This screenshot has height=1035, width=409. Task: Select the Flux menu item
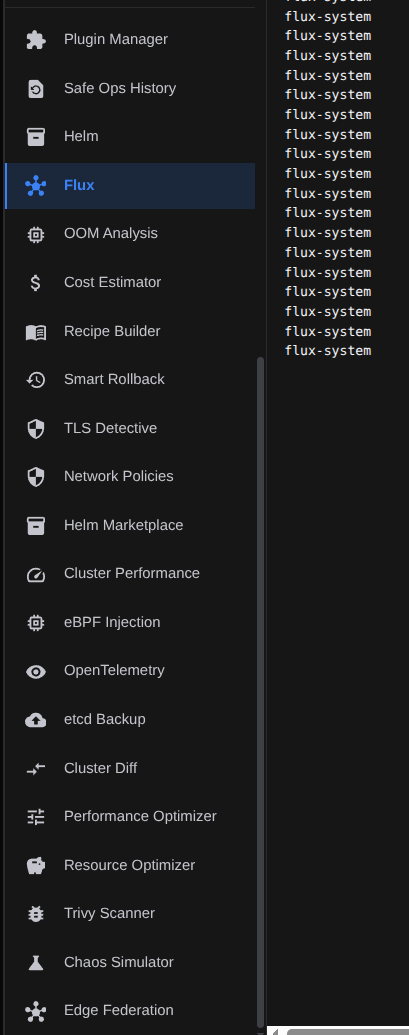pos(130,185)
